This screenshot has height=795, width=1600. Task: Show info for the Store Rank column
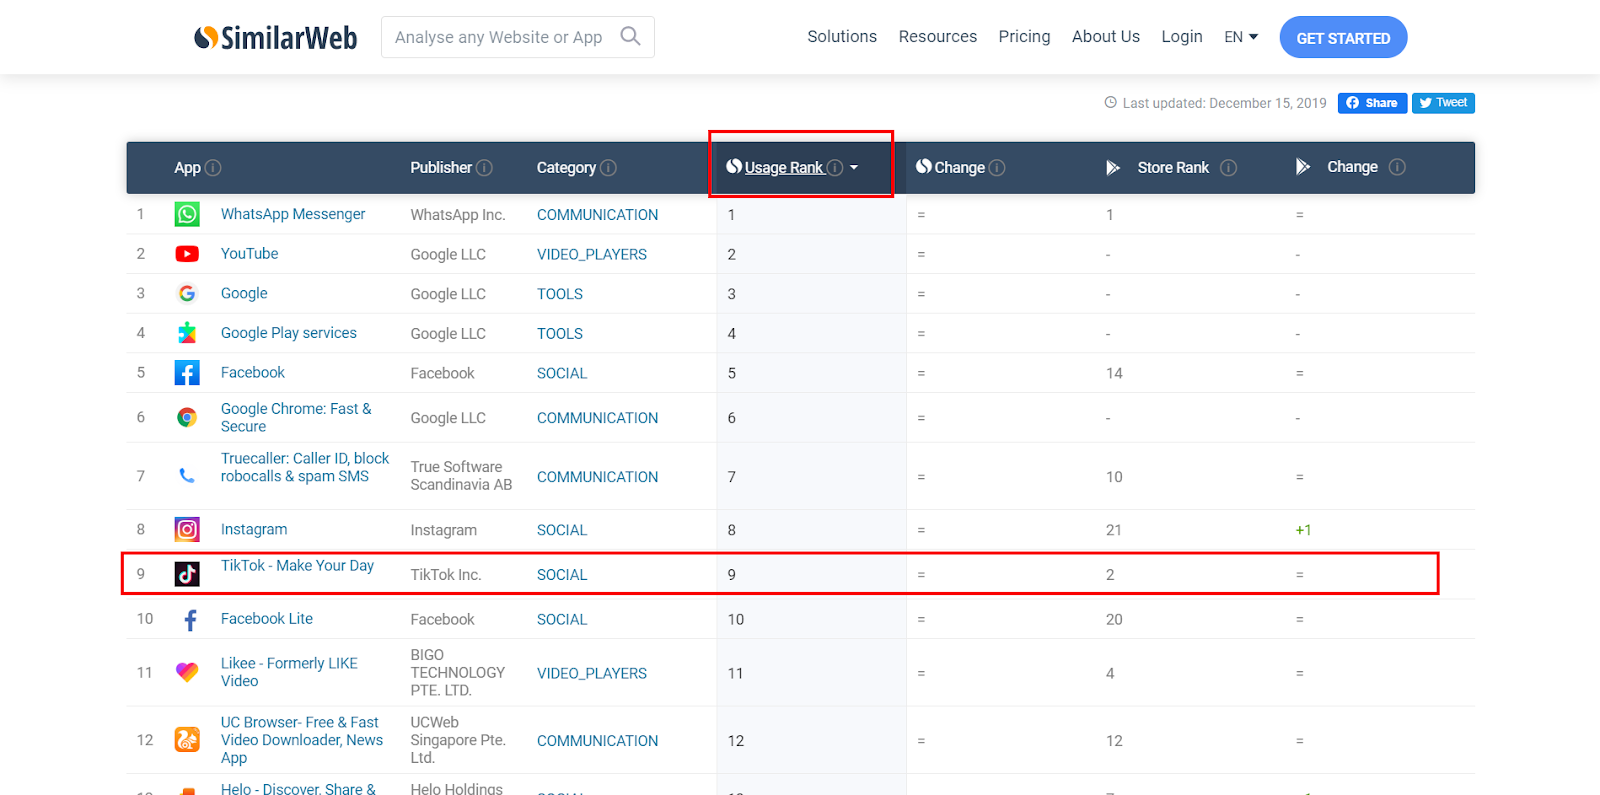(x=1229, y=168)
